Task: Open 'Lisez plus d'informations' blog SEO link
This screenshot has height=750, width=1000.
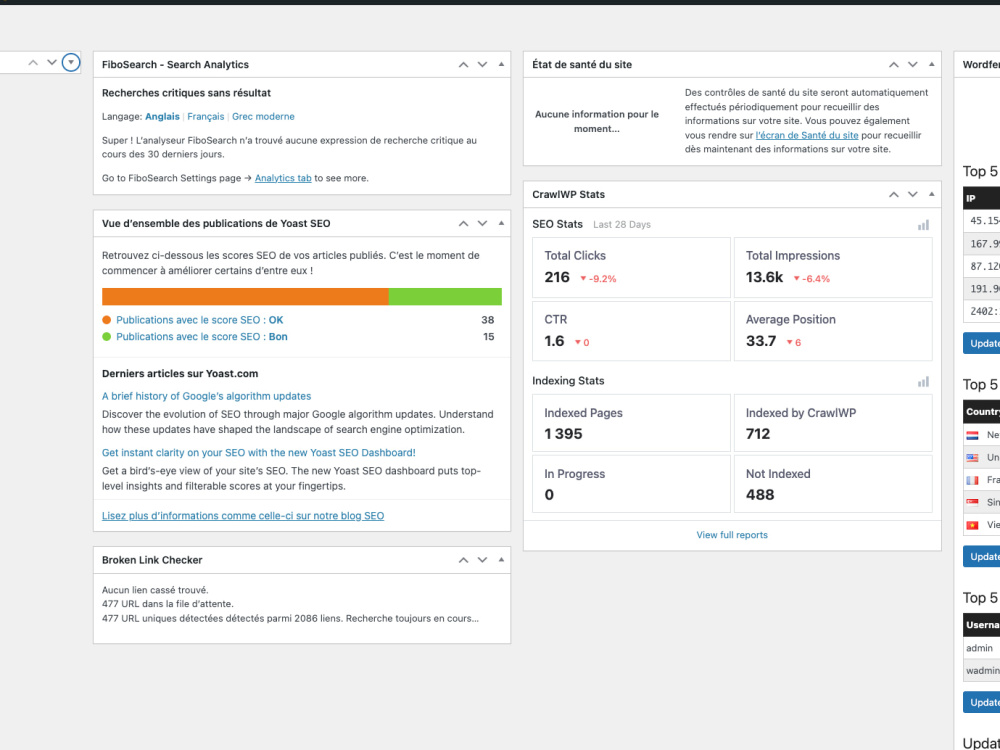Action: coord(243,516)
